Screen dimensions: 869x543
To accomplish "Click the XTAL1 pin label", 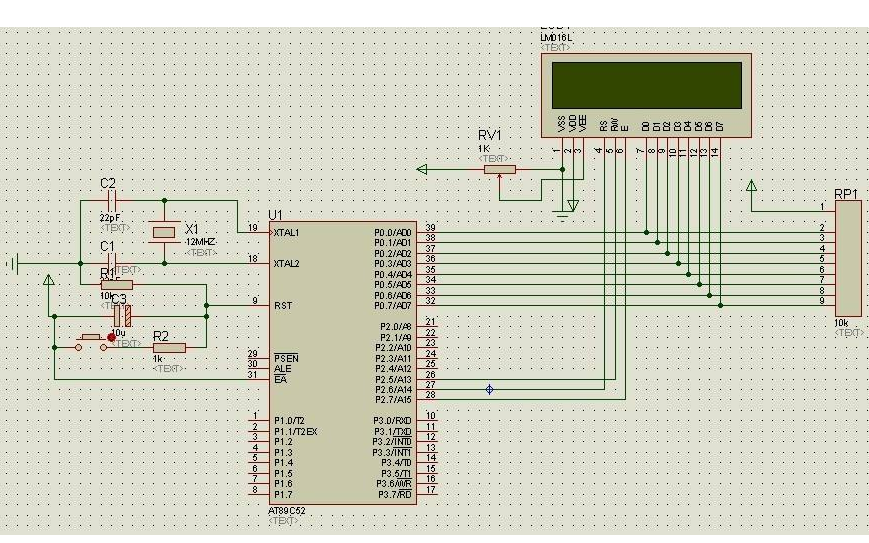I will pyautogui.click(x=287, y=233).
